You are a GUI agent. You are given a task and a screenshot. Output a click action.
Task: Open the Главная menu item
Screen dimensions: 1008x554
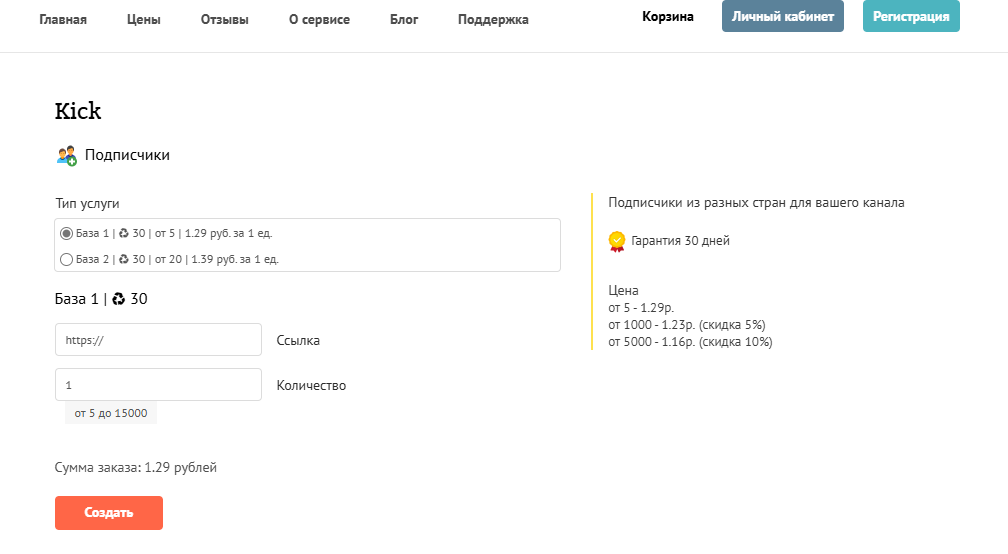click(x=63, y=19)
